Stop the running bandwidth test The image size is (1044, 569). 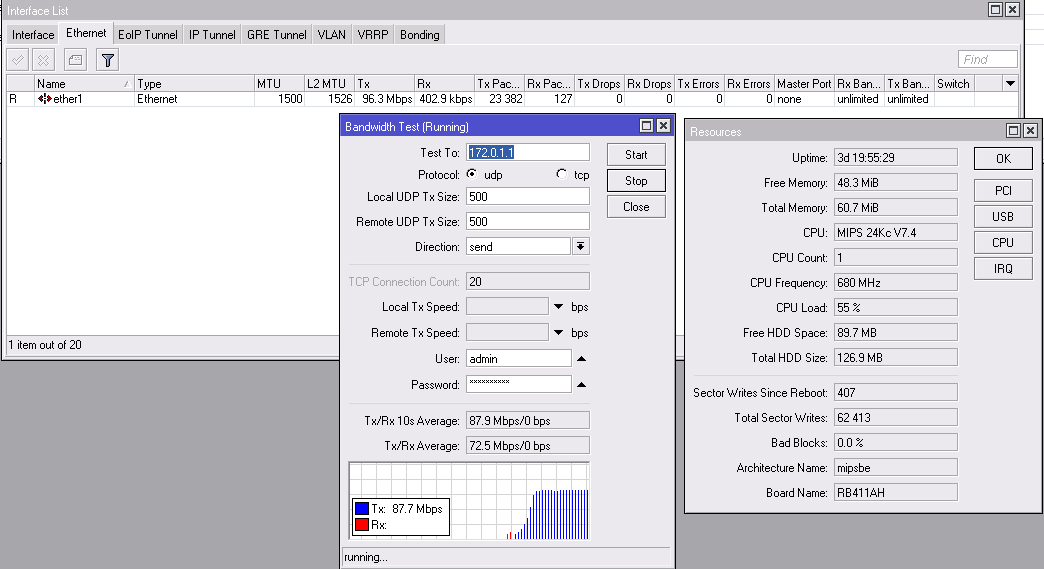click(636, 181)
